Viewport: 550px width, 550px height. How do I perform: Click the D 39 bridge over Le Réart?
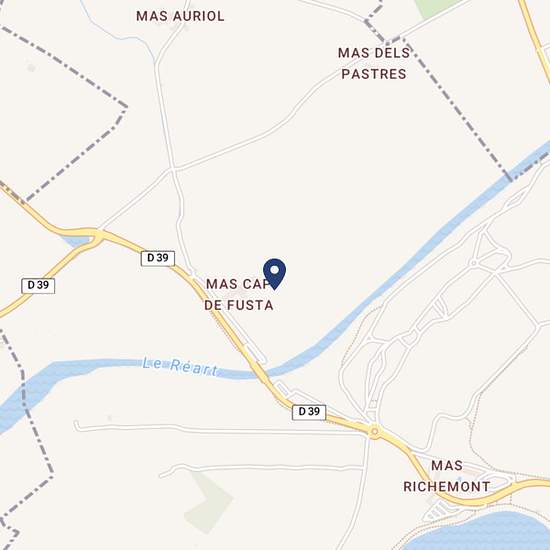click(259, 370)
